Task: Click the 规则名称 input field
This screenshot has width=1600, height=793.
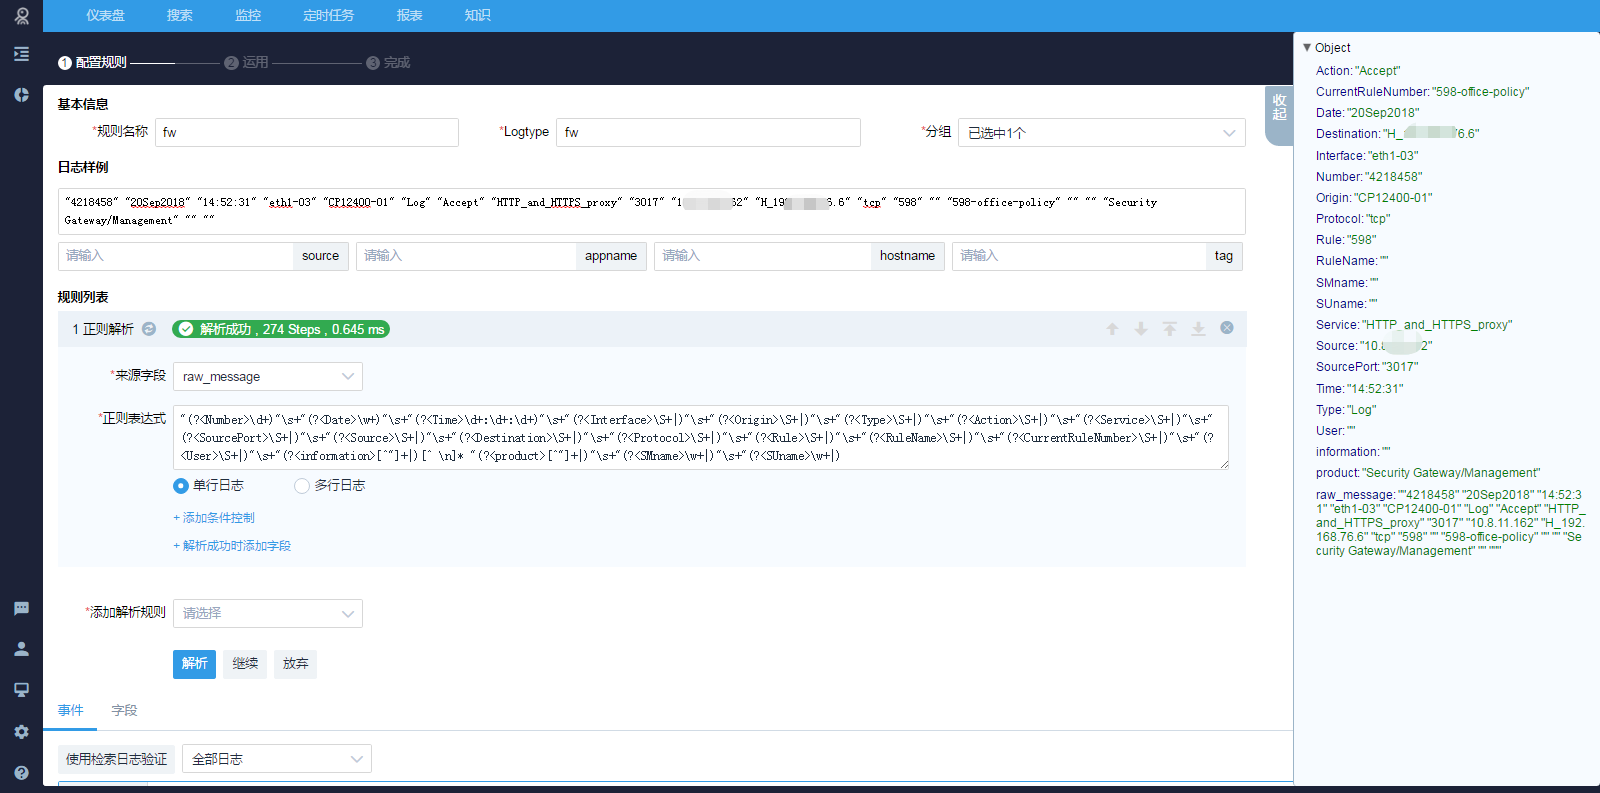Action: [x=306, y=133]
